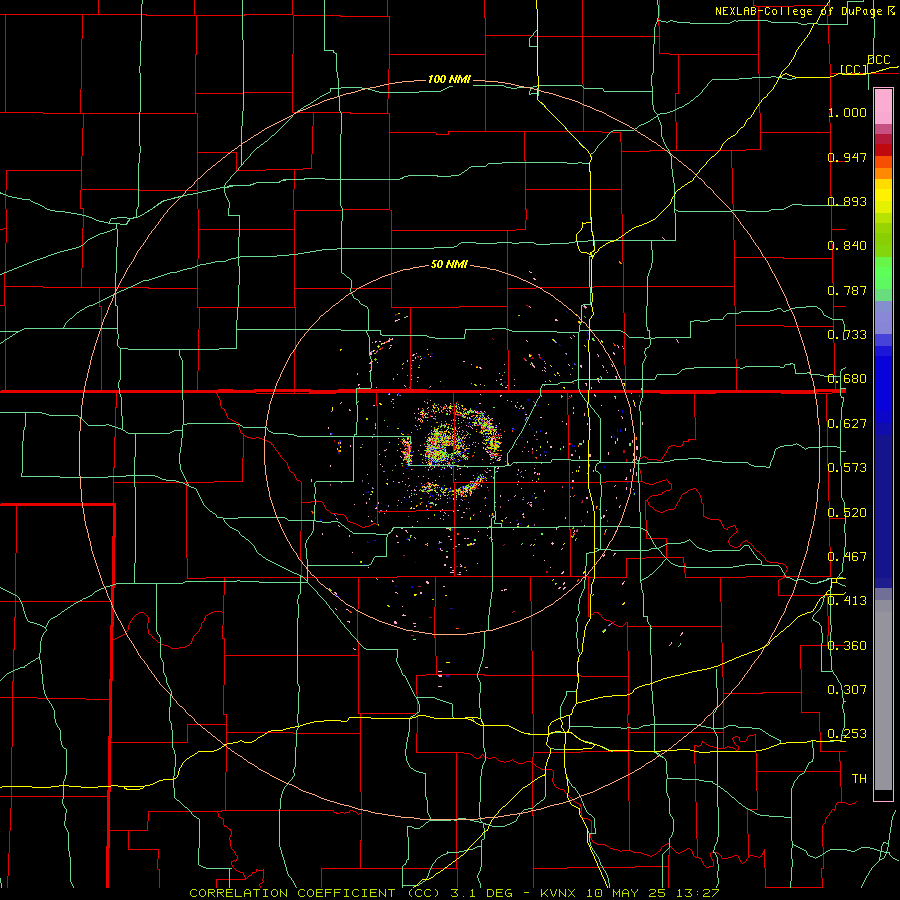Select the 0.680 scale value
This screenshot has height=900, width=900.
pyautogui.click(x=847, y=379)
